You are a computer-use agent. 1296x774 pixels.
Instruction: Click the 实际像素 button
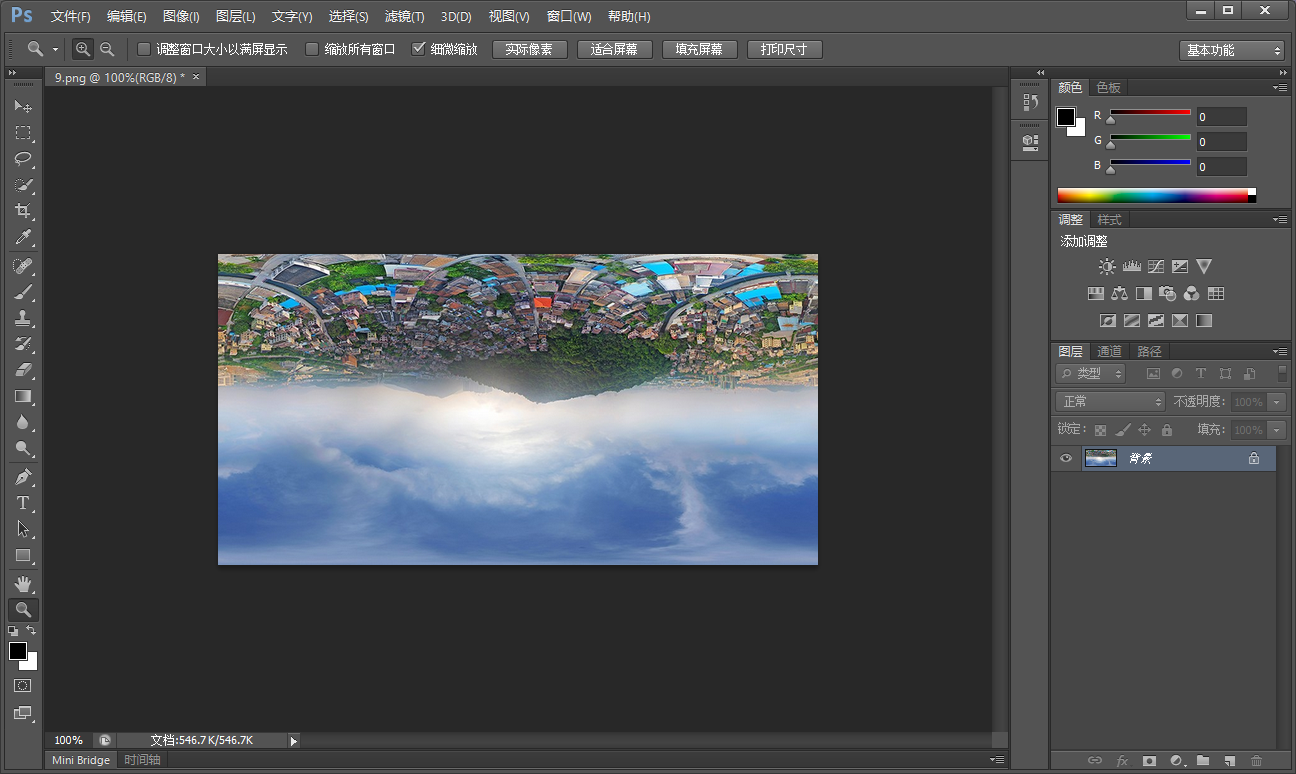click(x=529, y=49)
